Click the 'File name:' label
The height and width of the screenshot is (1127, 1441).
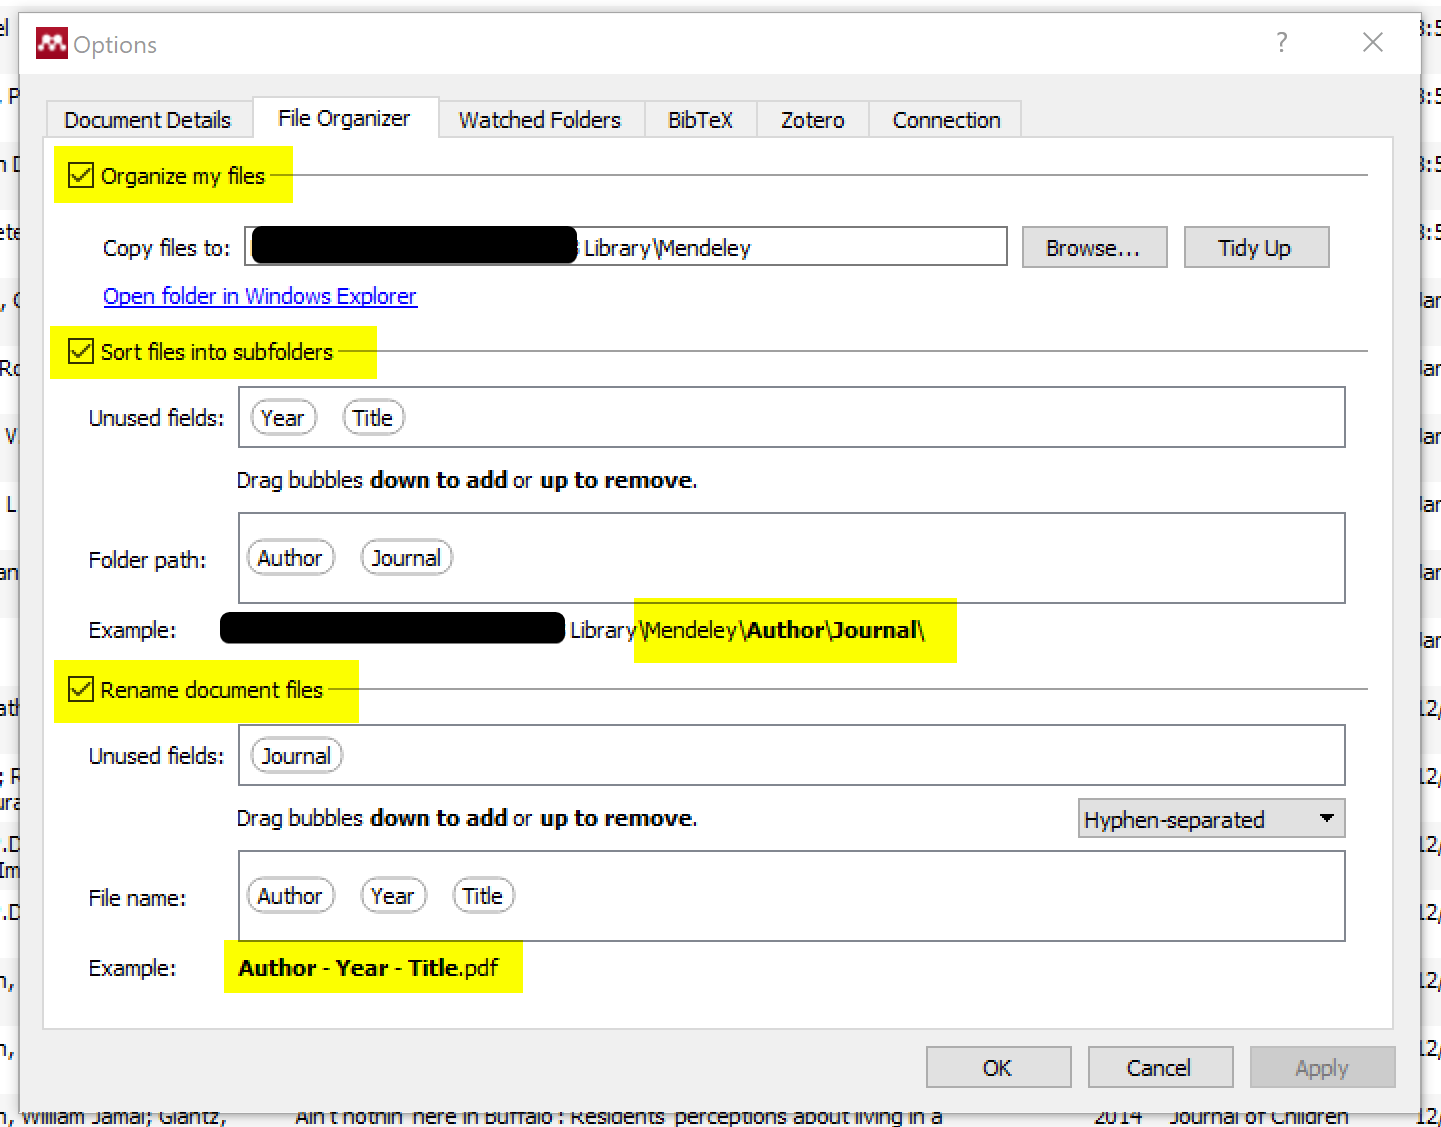137,898
